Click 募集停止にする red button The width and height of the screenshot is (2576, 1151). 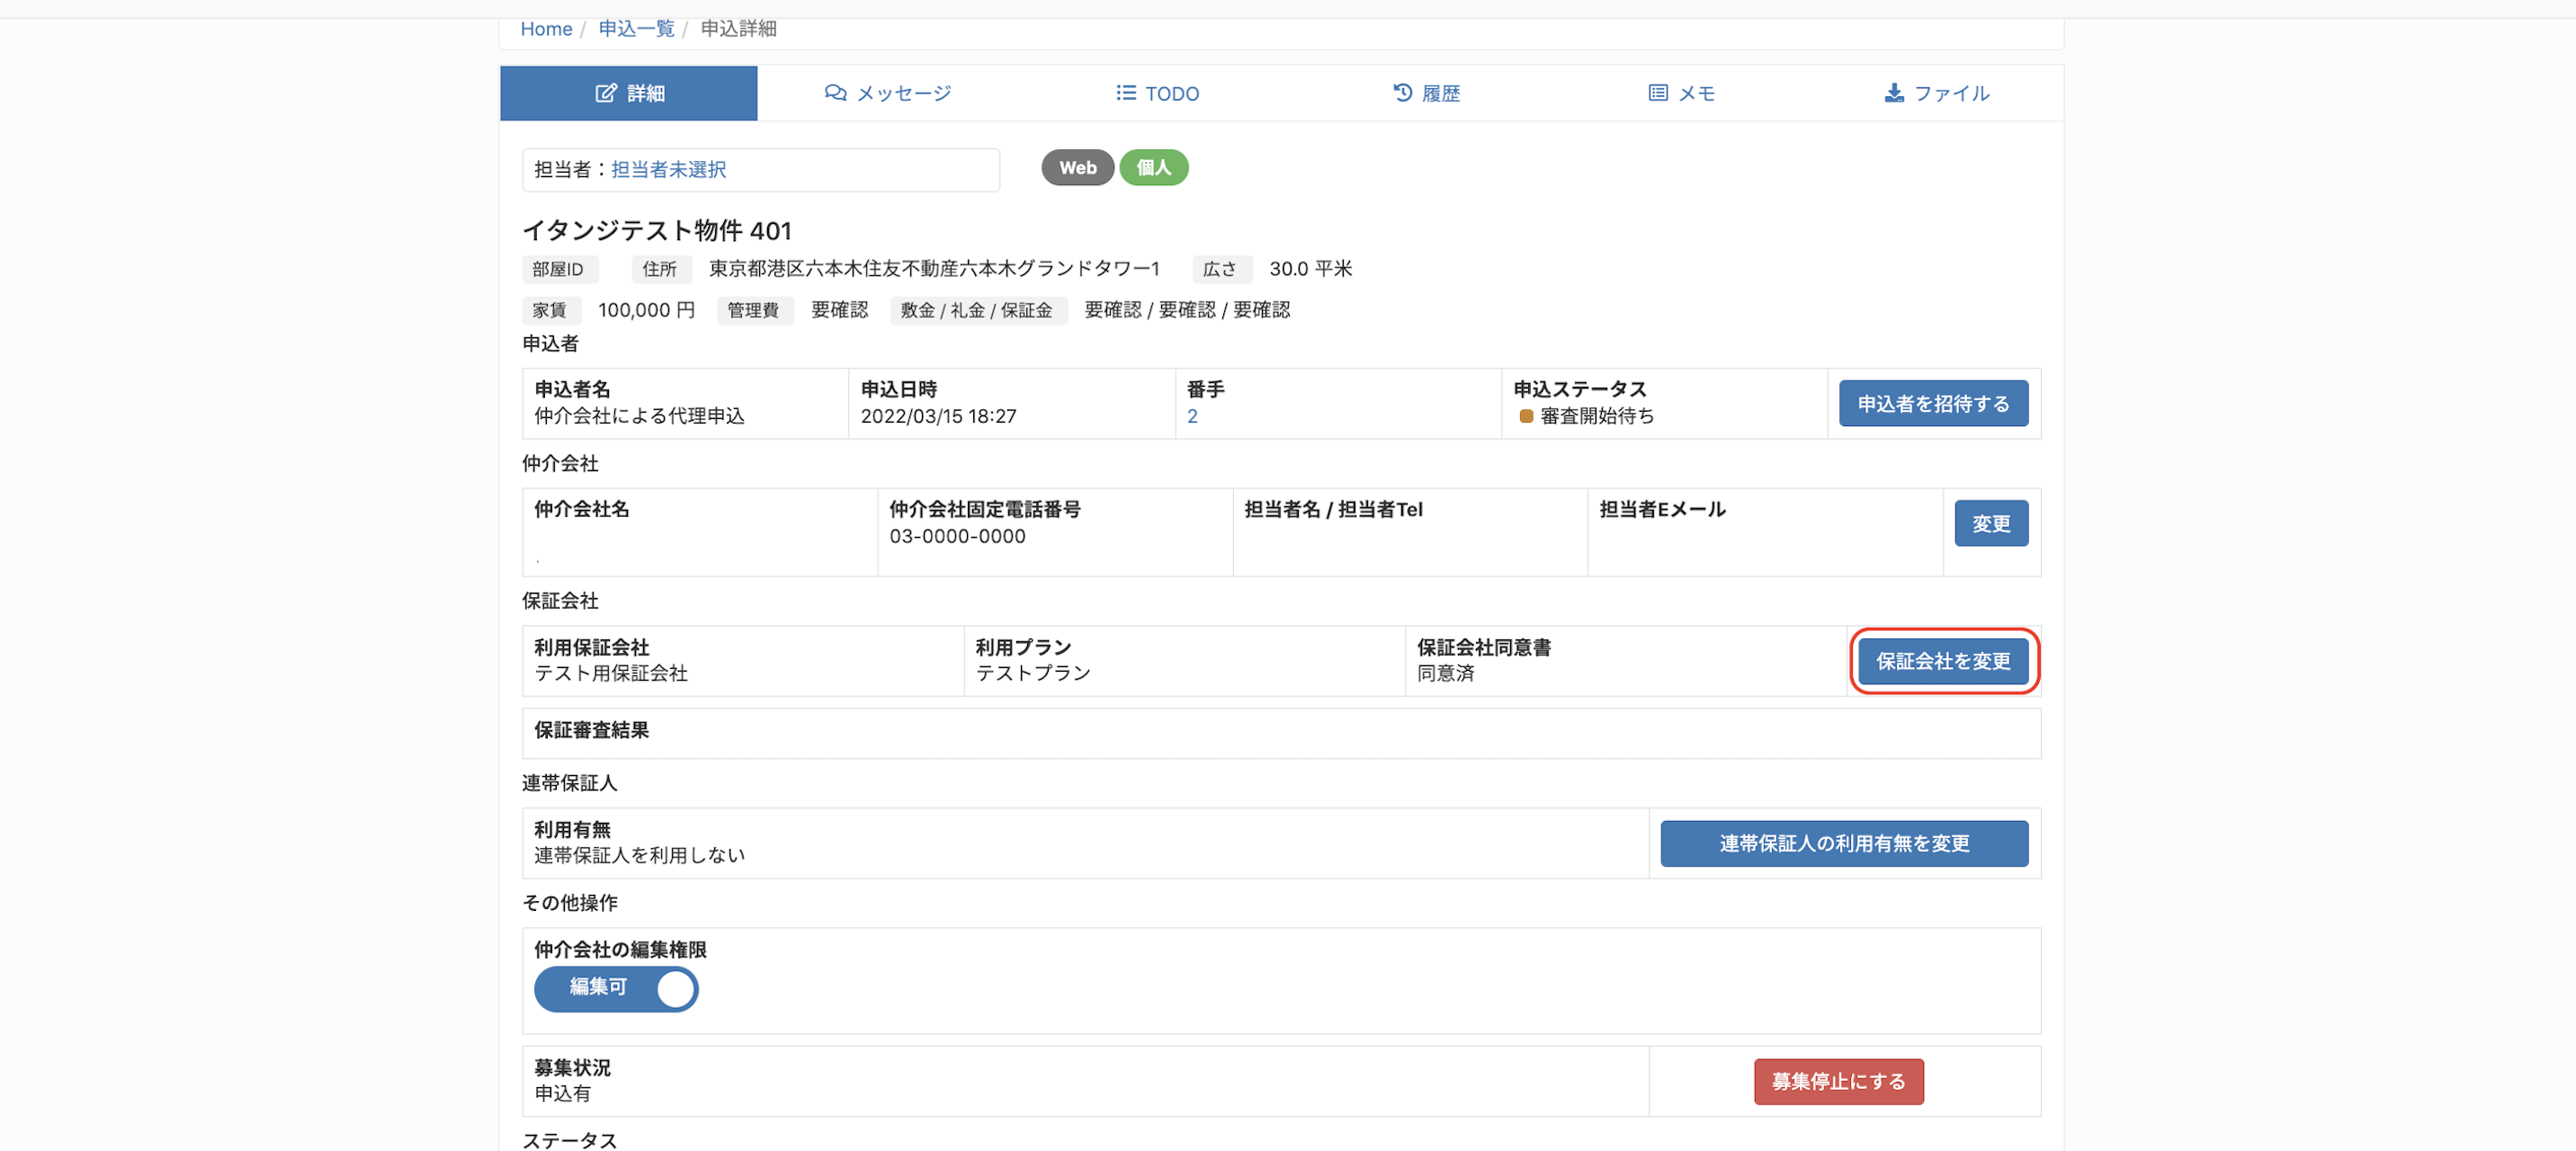coord(1838,1082)
